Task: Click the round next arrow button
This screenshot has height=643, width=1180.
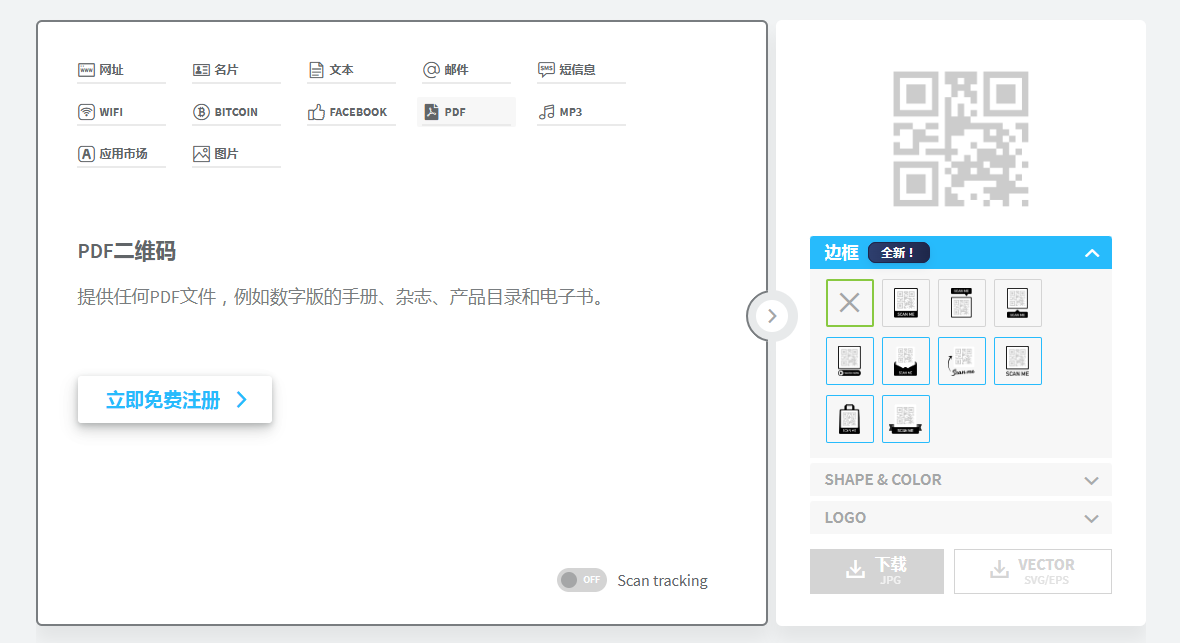Action: coord(771,316)
